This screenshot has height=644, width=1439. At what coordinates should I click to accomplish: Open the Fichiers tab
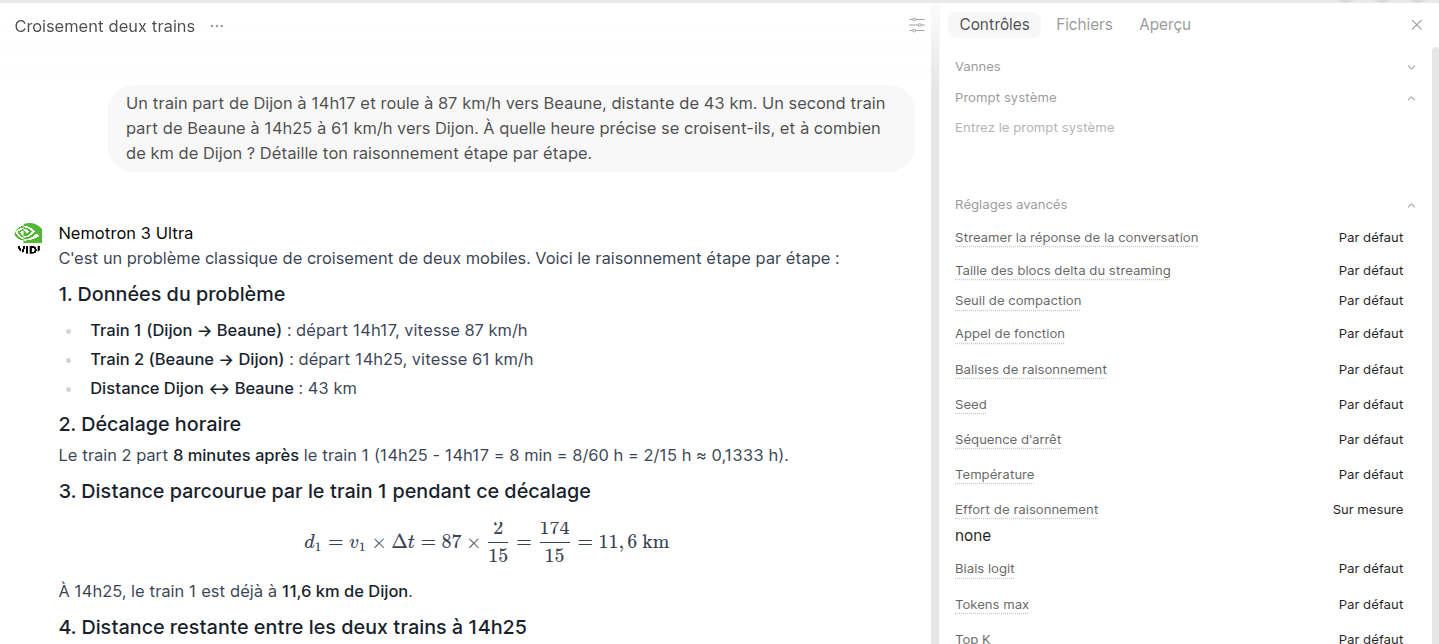[1084, 25]
